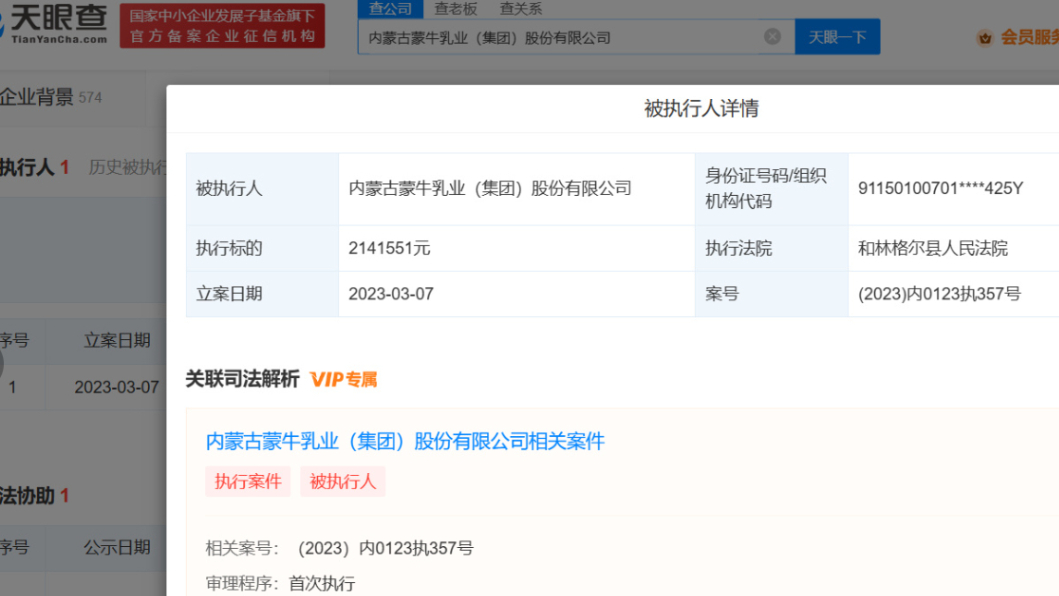Click the 公示日期 column header
Screen dimensions: 1059x596
point(117,547)
